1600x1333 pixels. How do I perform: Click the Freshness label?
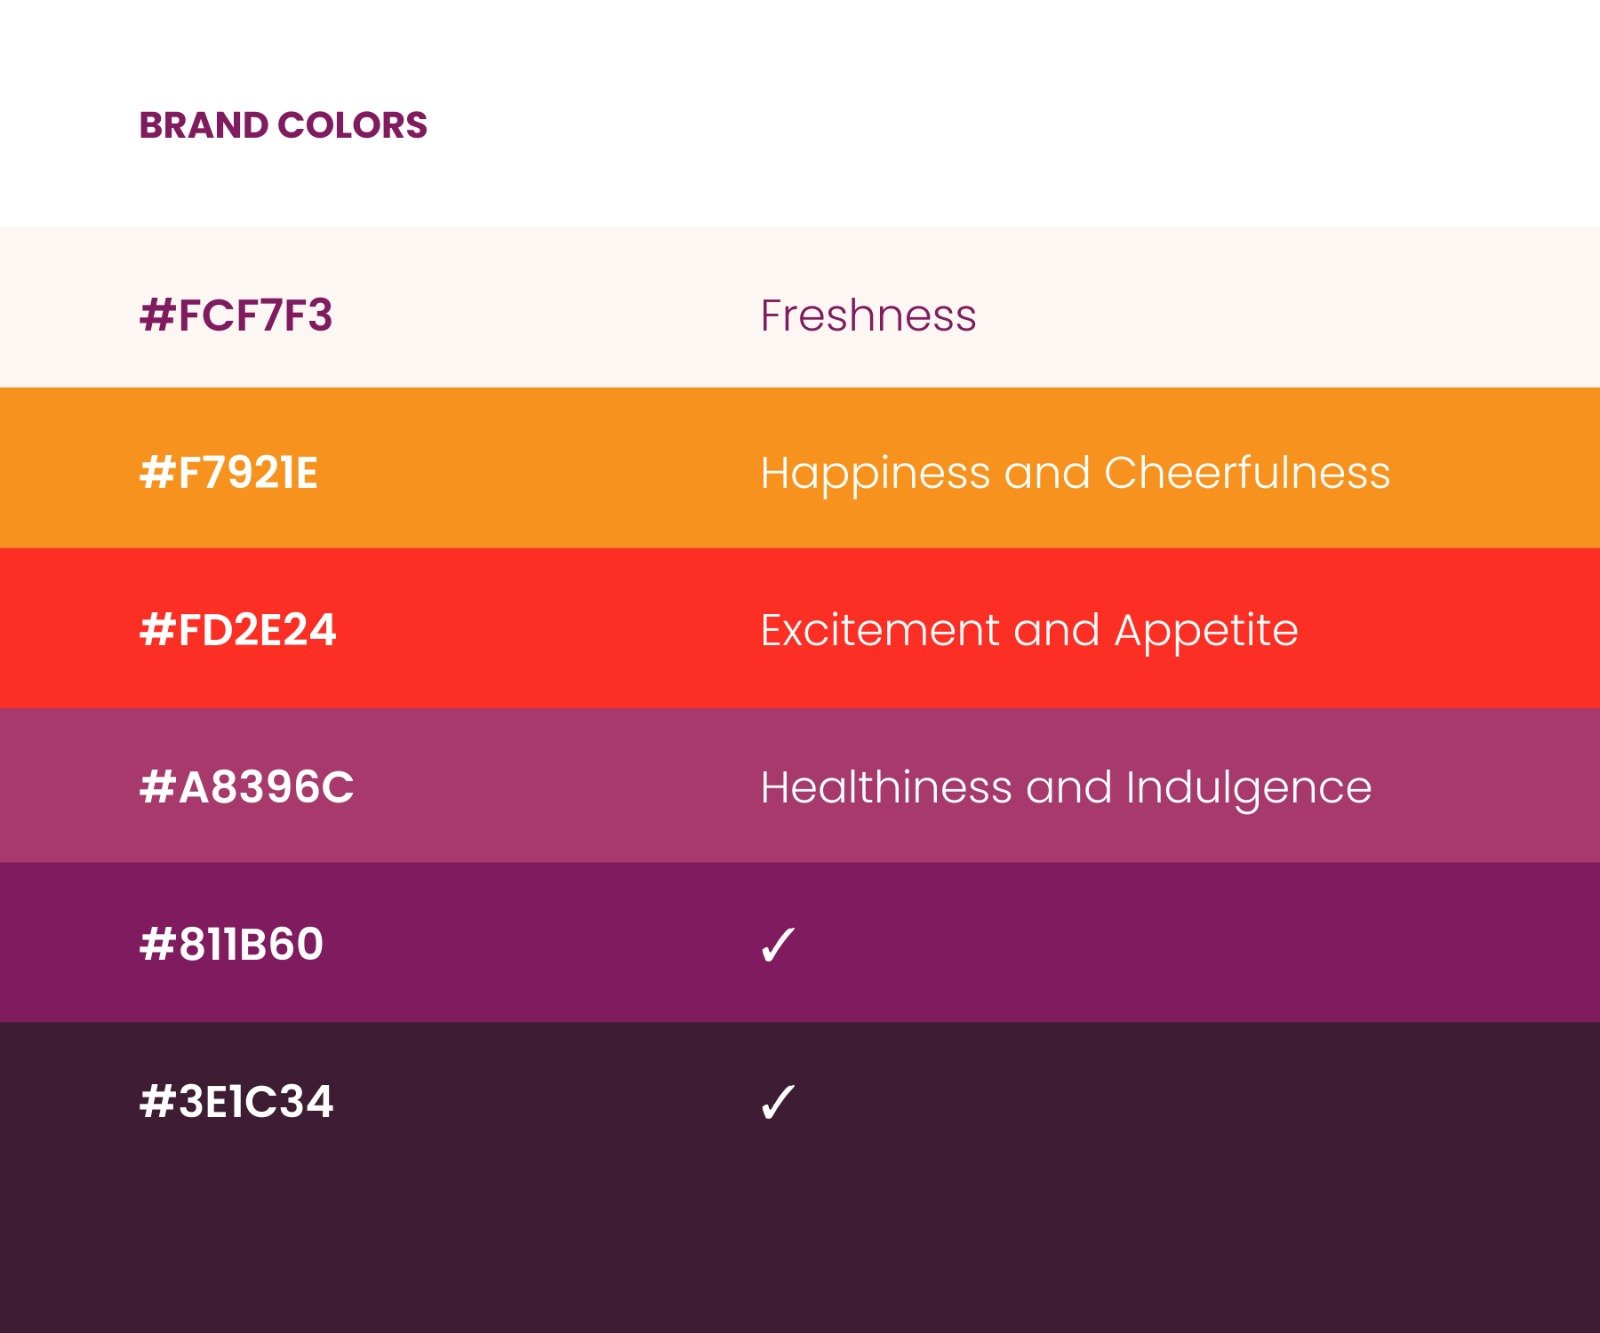pos(868,315)
